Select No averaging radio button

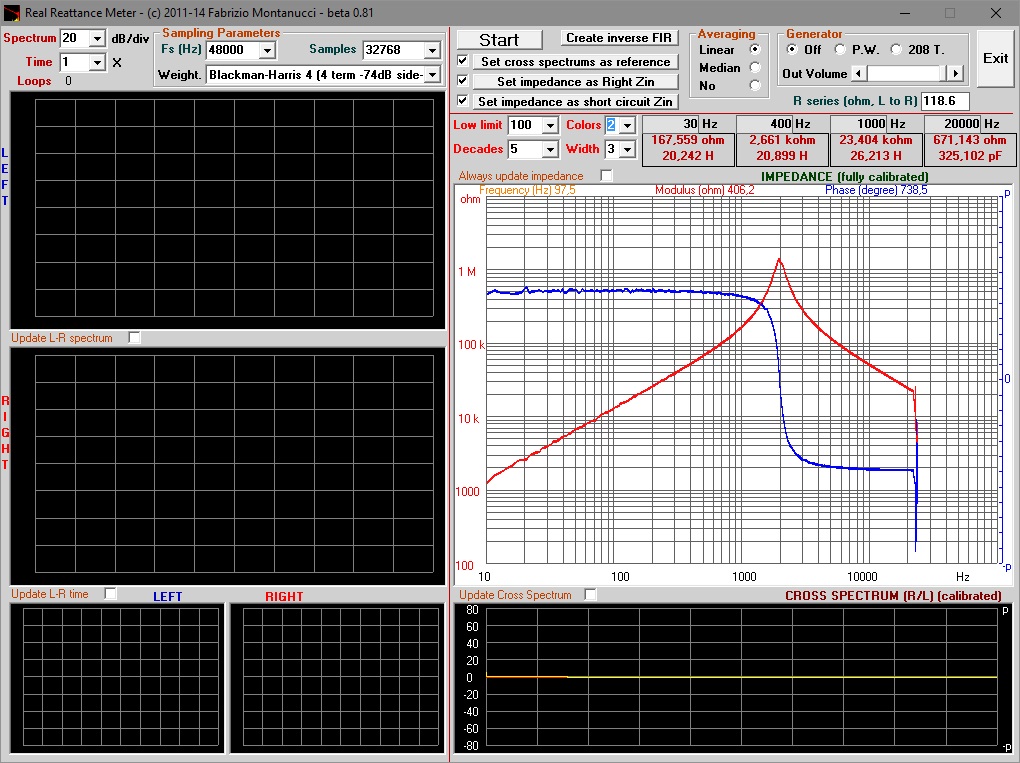(x=755, y=85)
